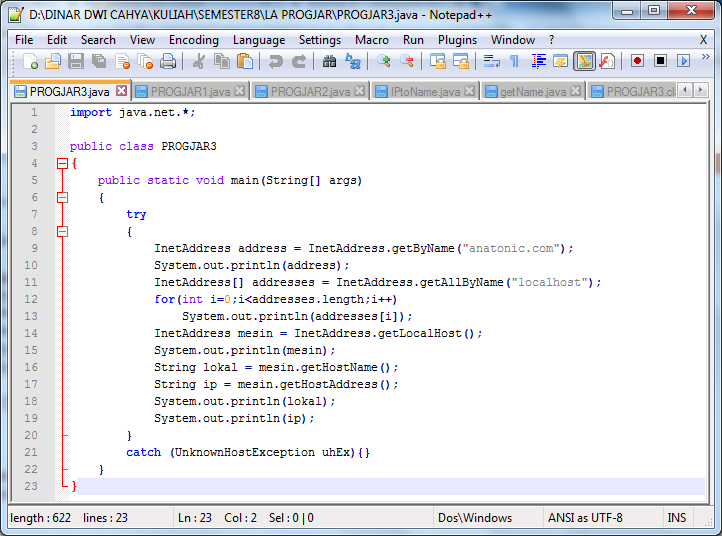Open the View menu
This screenshot has width=722, height=536.
[x=142, y=40]
